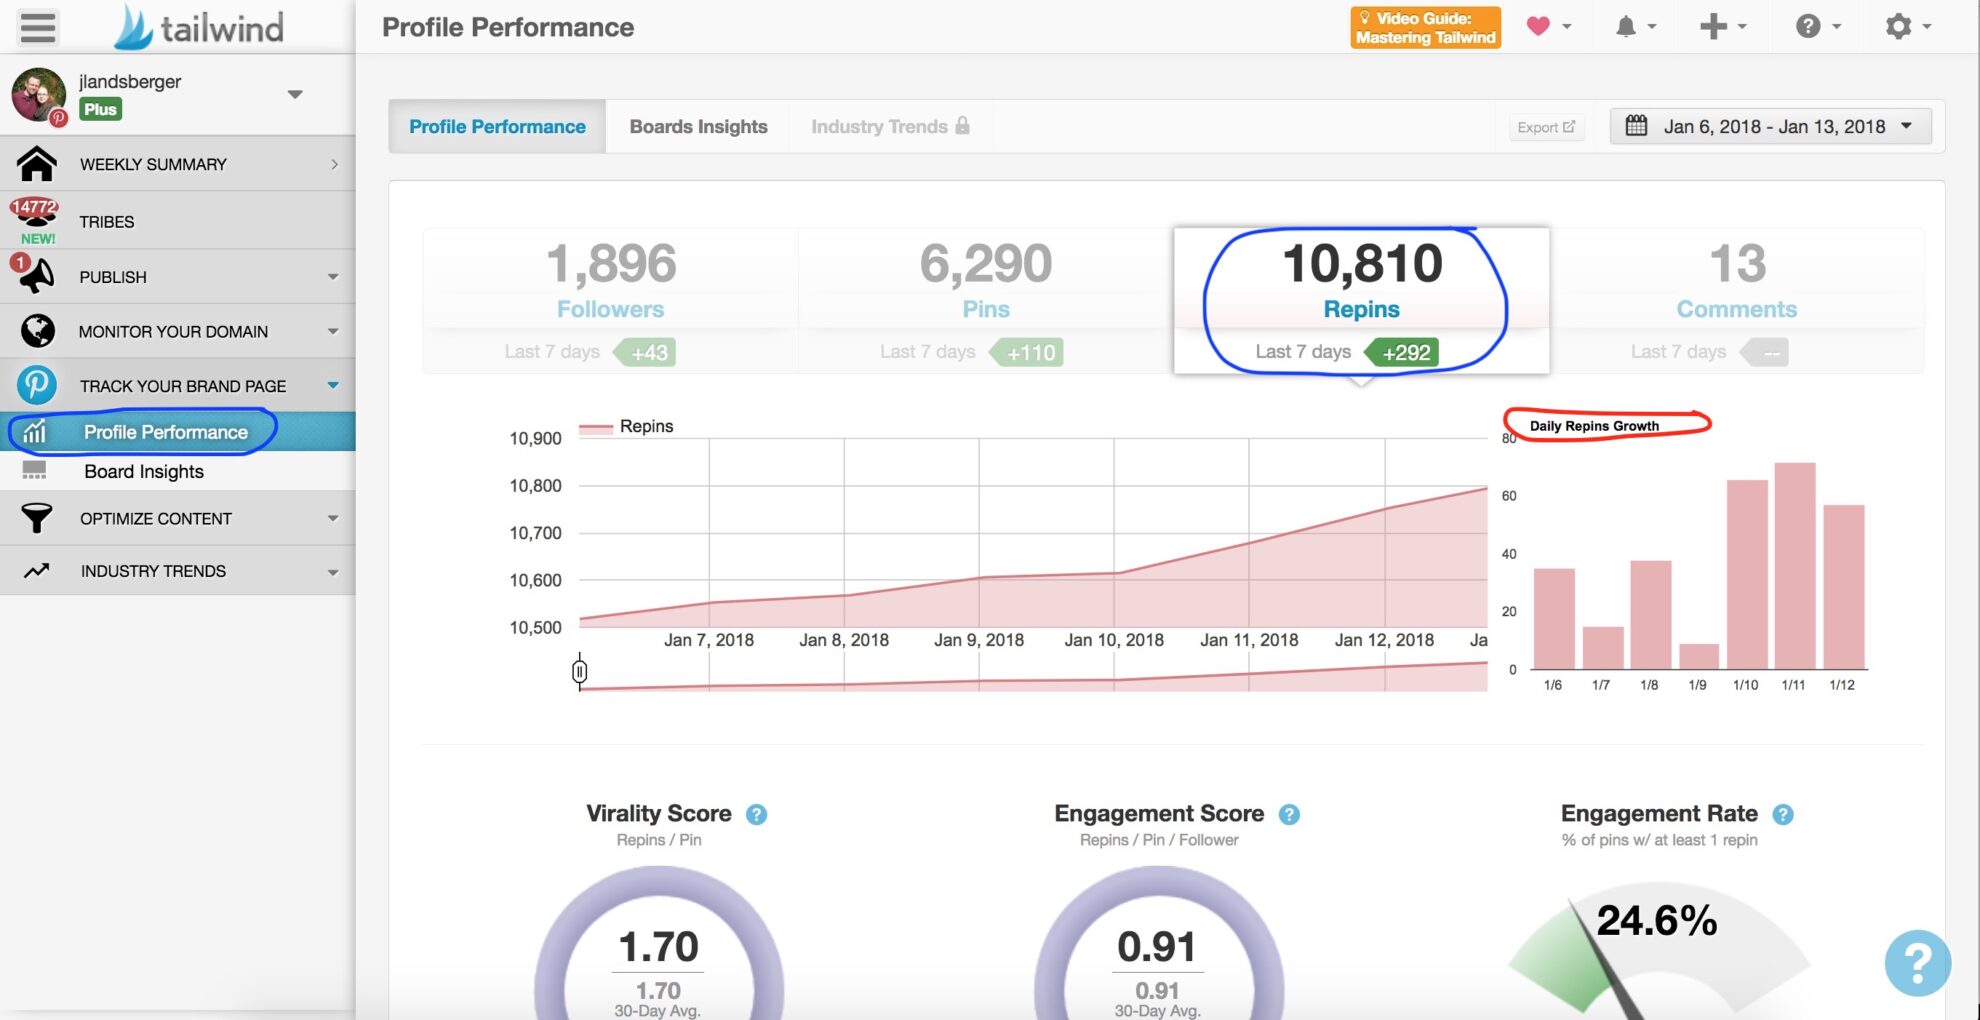Click the Profile Performance chart icon
1980x1020 pixels.
pos(35,432)
